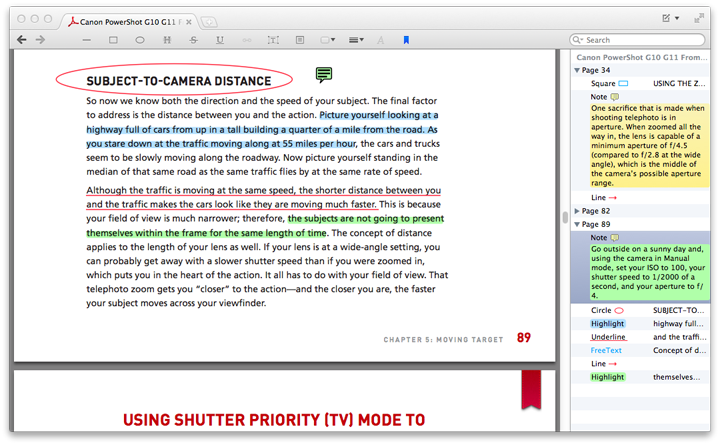Open the color picker dropdown

327,40
